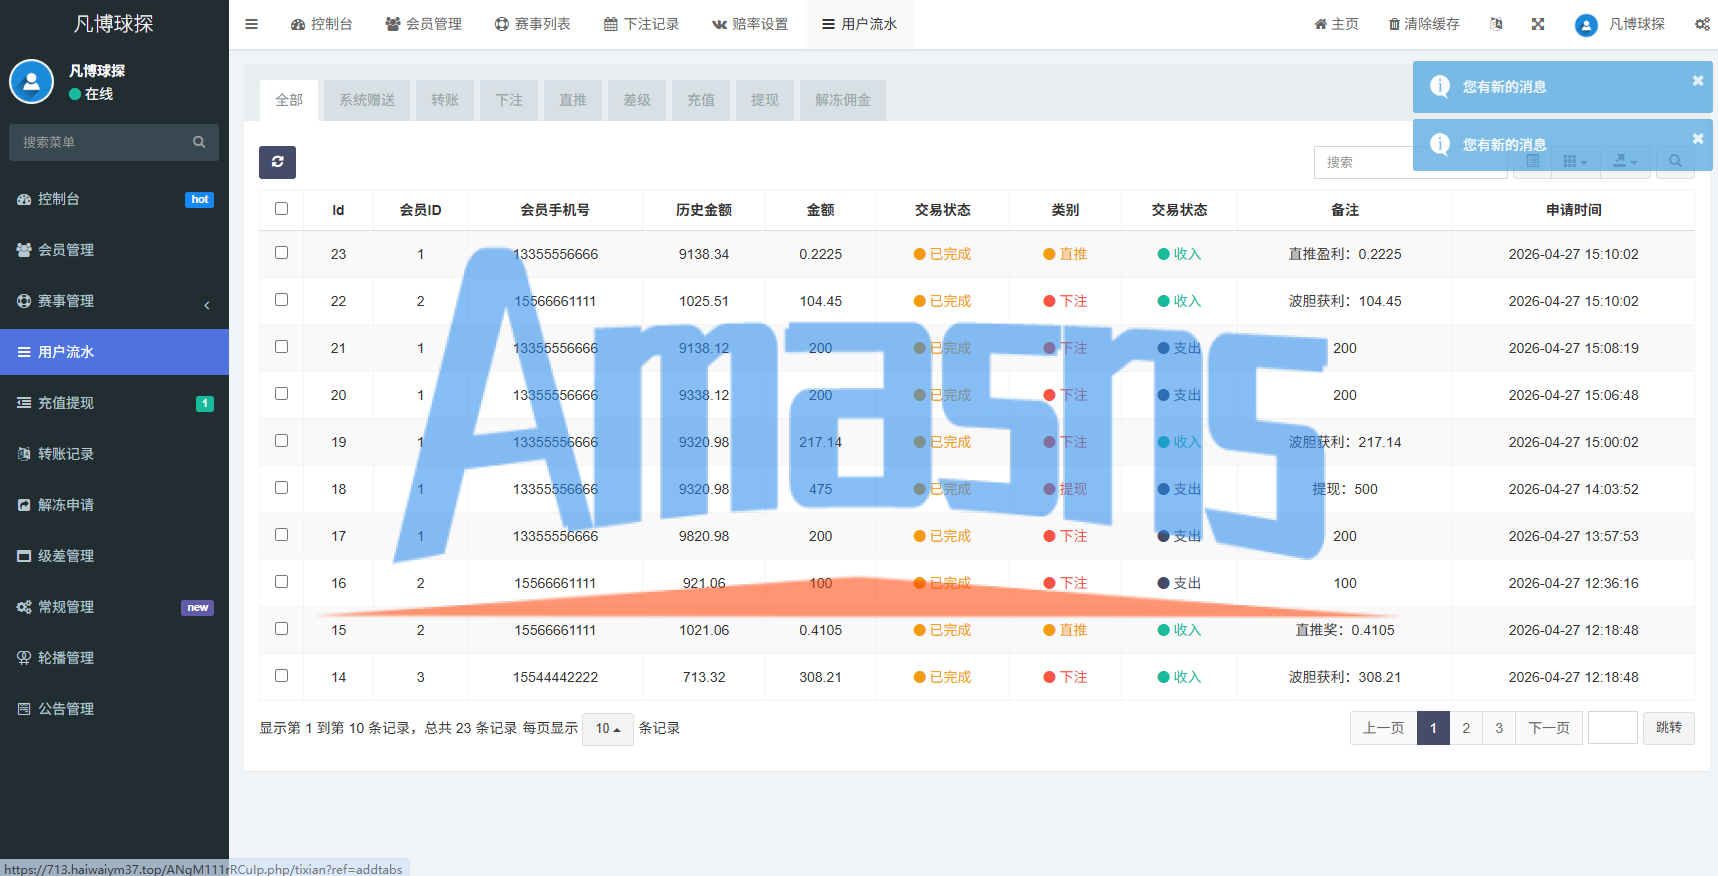Screen dimensions: 1718x876
Task: Select the checkbox for row Id 19
Action: tap(281, 441)
